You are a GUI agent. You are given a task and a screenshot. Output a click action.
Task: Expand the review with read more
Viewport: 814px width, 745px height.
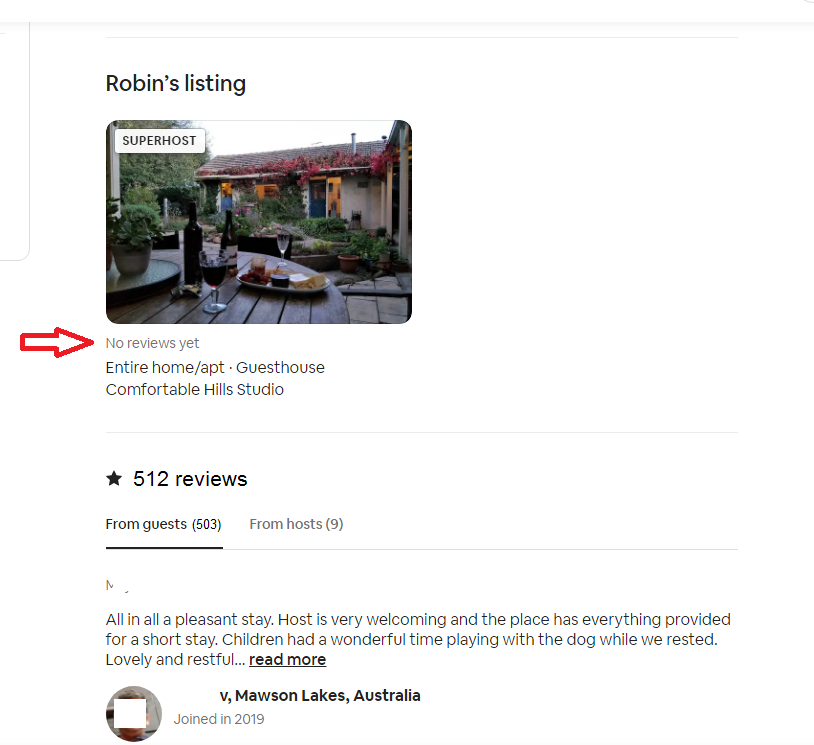coord(288,659)
